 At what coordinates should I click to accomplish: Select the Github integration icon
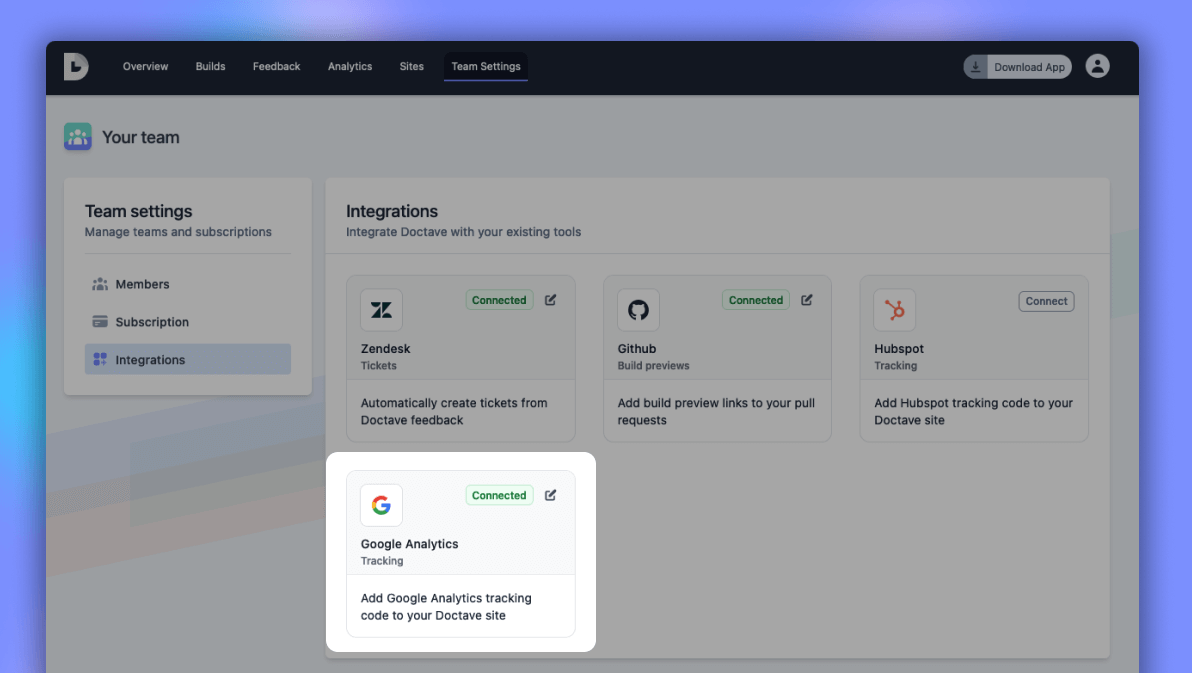pos(638,310)
